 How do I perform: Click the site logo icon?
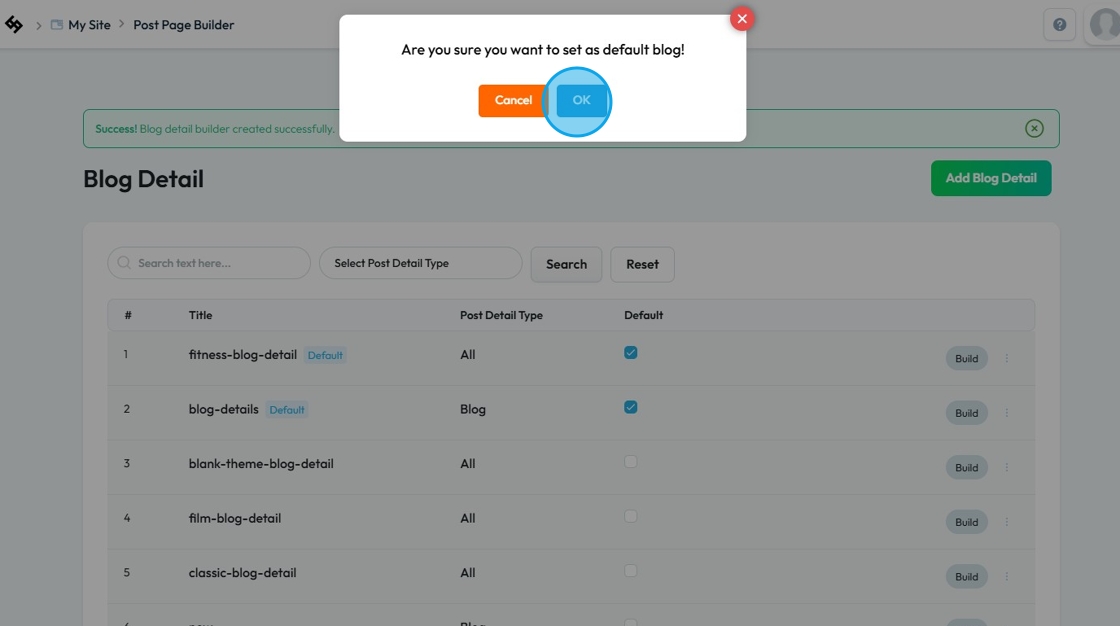tap(14, 25)
